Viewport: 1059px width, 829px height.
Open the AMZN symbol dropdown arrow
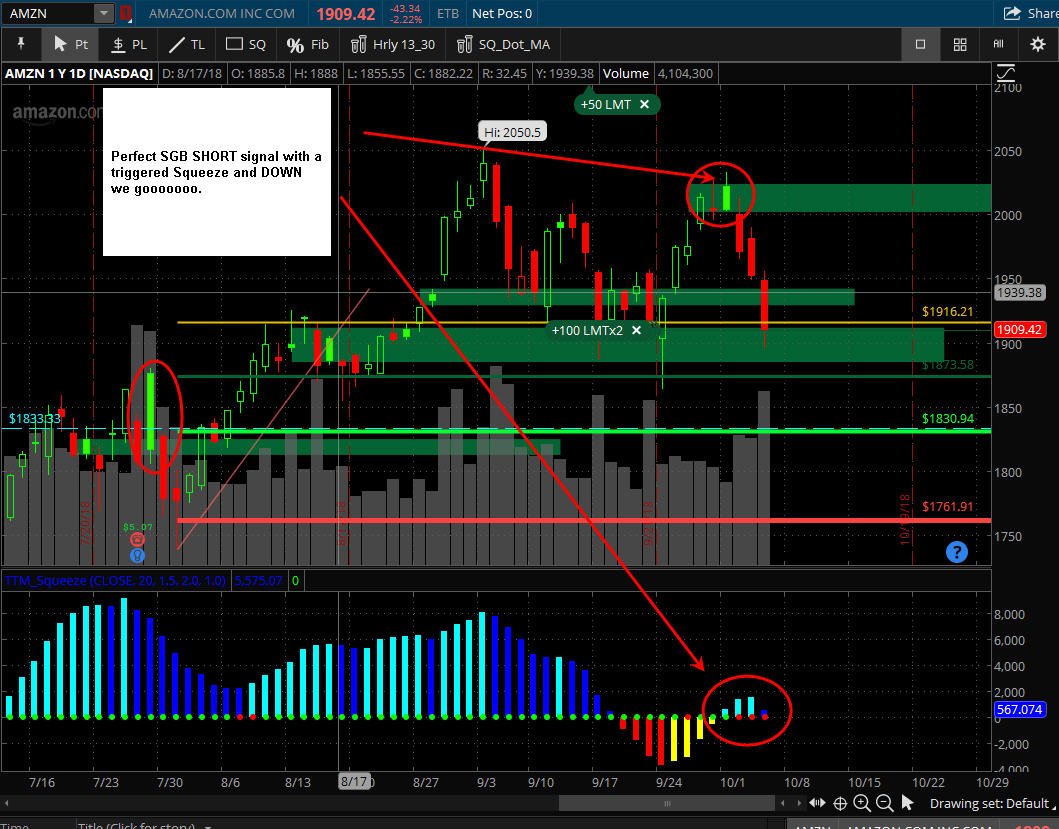[104, 13]
